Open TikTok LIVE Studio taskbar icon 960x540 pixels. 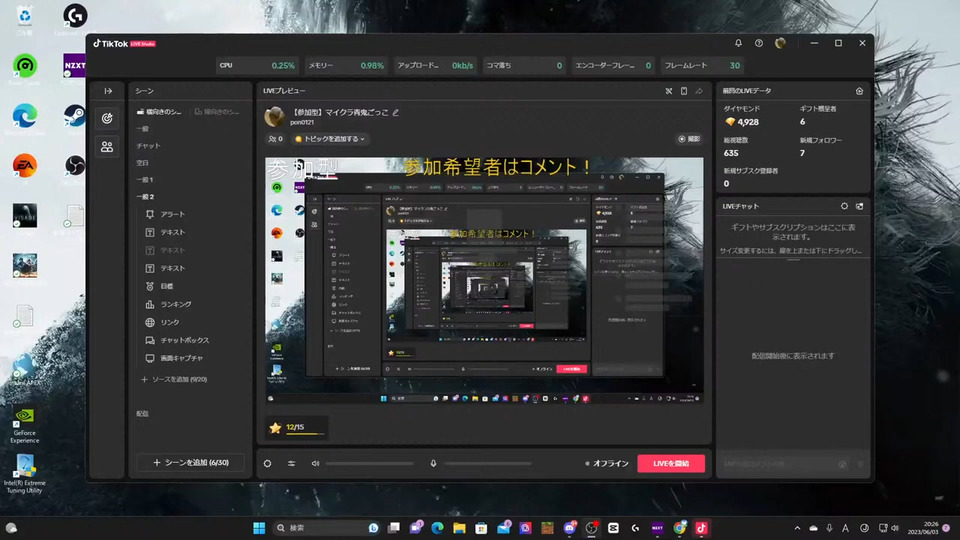(702, 528)
